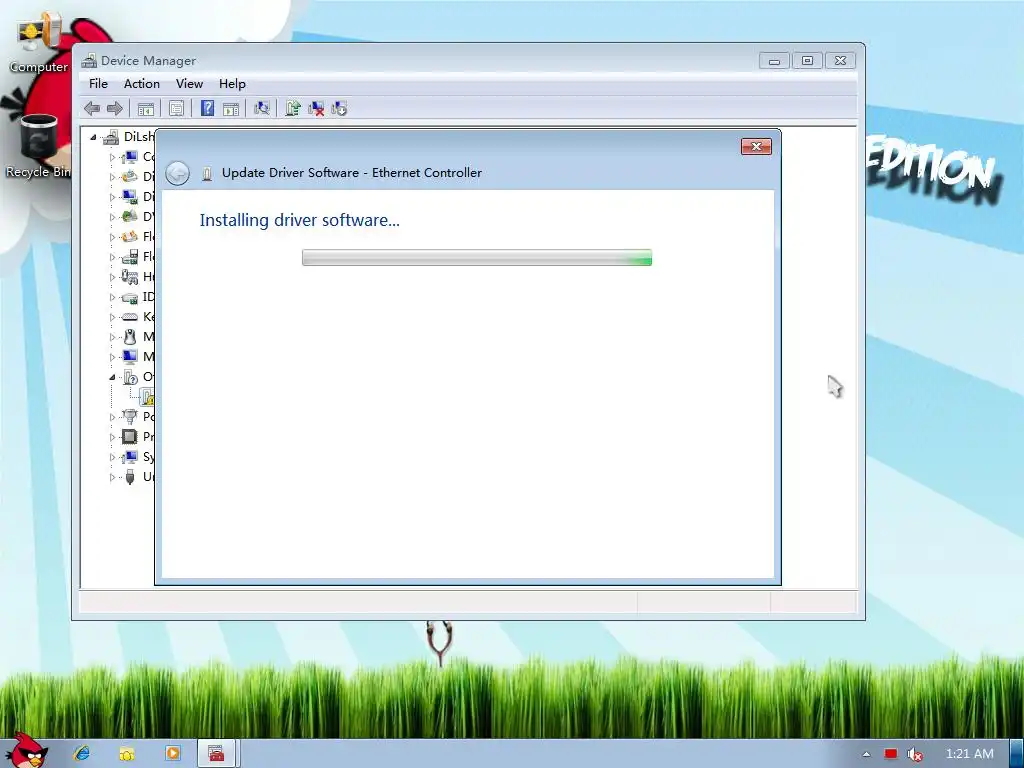Expand the System devices category arrow
1024x768 pixels.
coord(112,456)
